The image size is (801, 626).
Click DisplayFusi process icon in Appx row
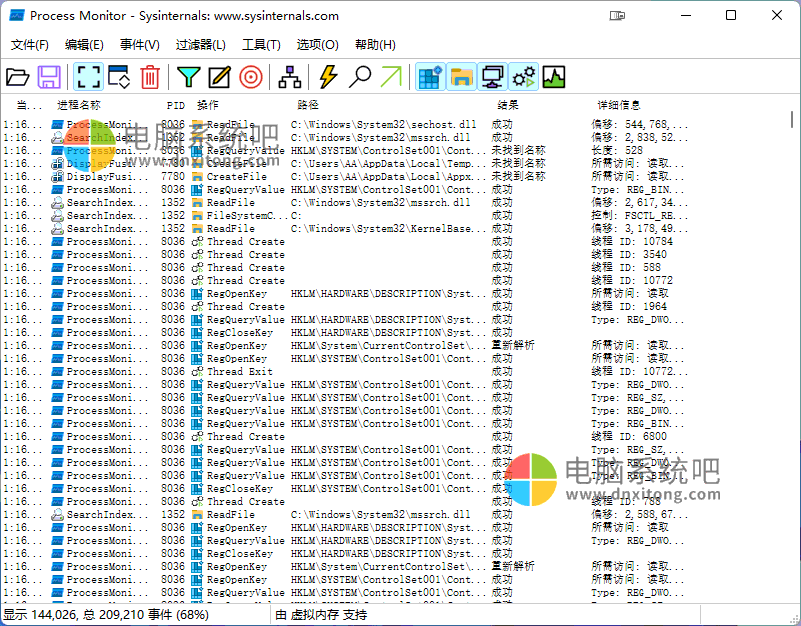tap(57, 177)
